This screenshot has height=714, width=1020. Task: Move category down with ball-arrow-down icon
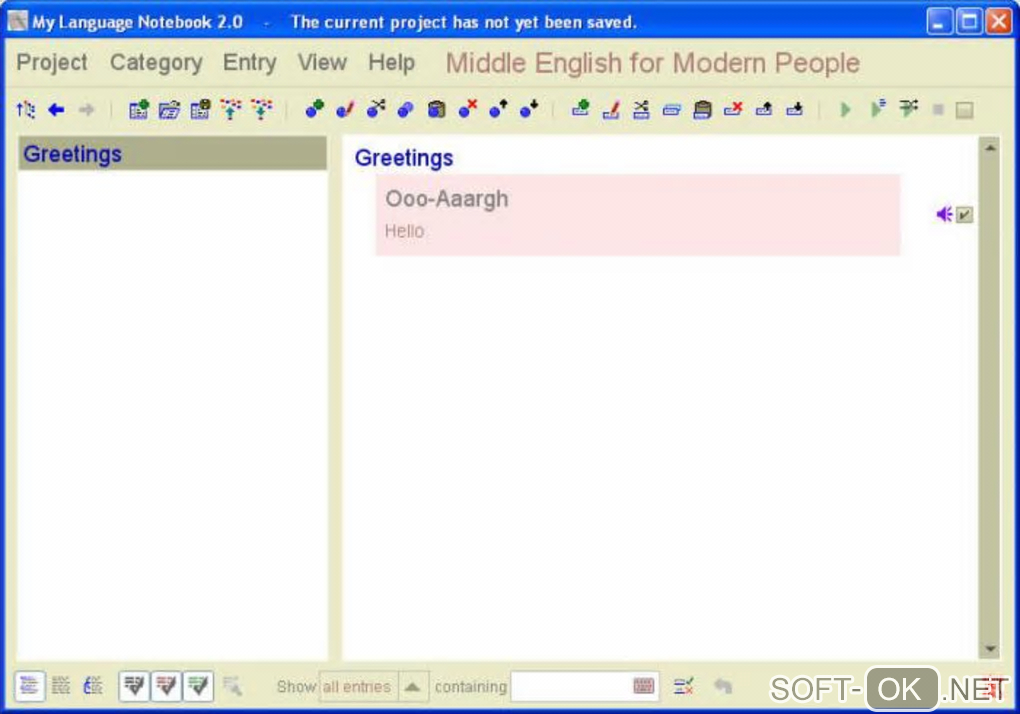point(529,109)
